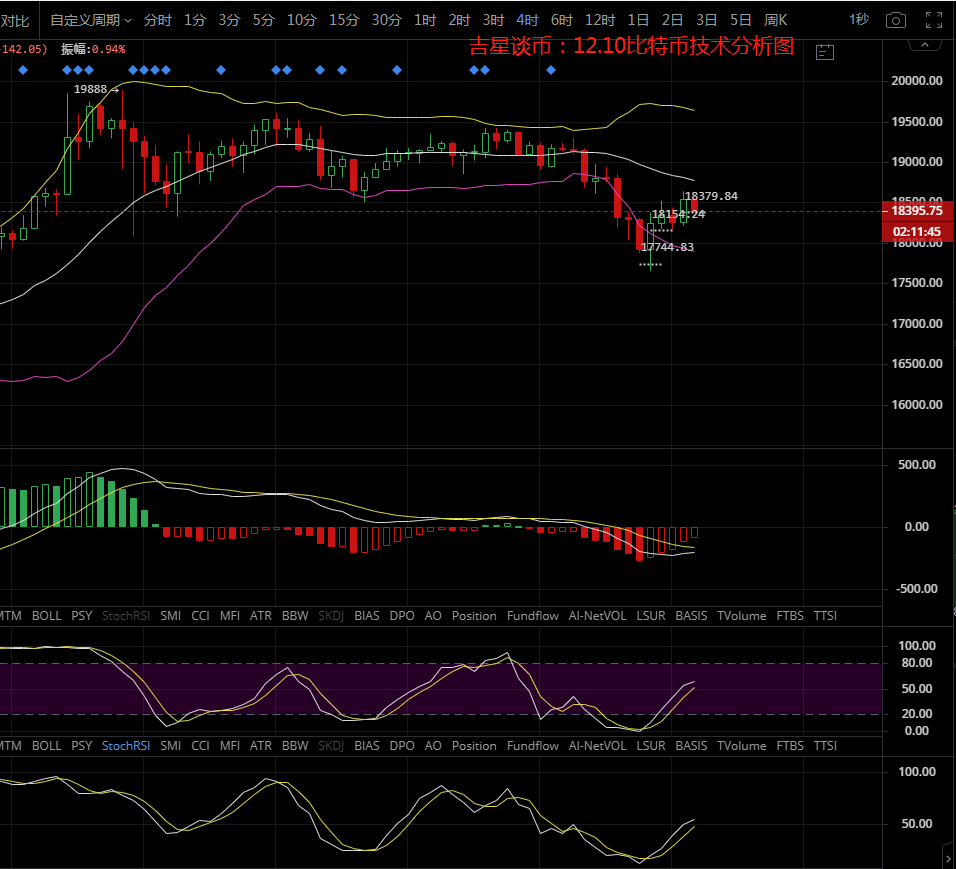Toggle the blue highlighted StochRSI indicator
Image resolution: width=956 pixels, height=869 pixels.
(x=125, y=746)
